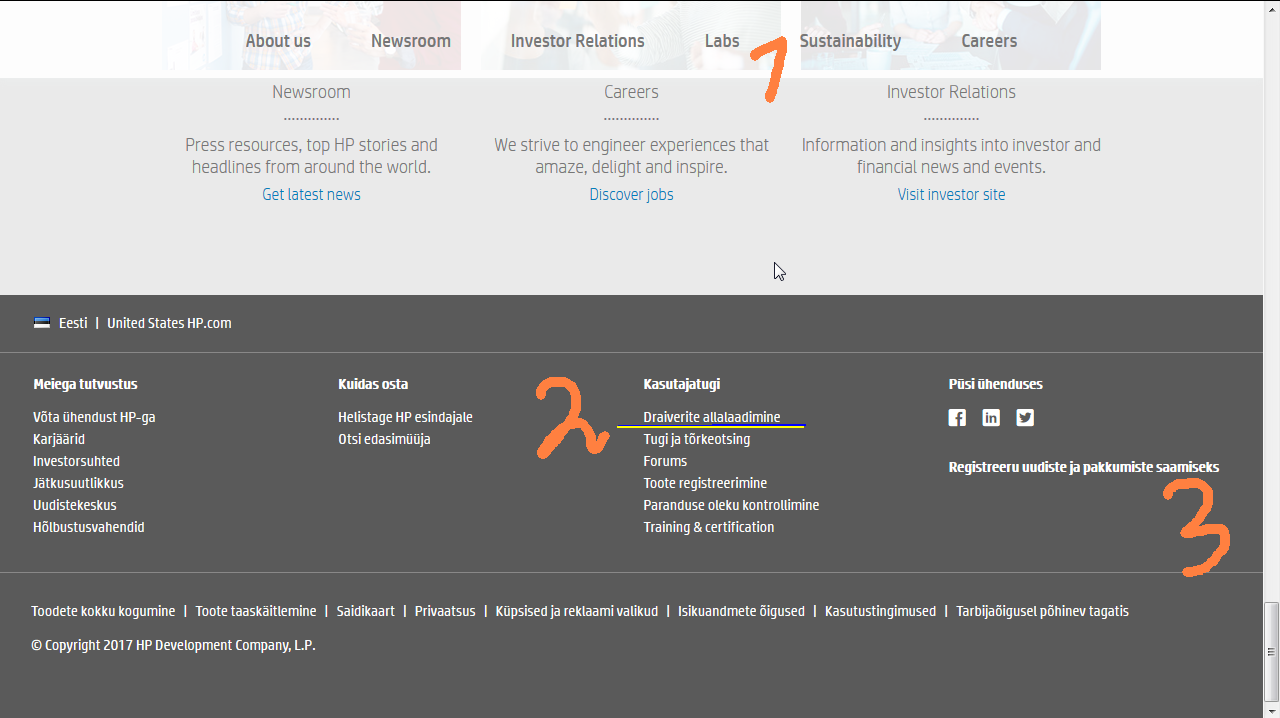
Task: Click the Copyright 2017 HP notice text
Action: [x=173, y=645]
